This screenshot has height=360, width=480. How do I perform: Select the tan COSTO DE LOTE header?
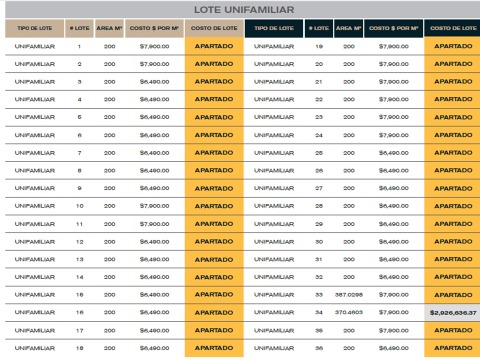coord(214,28)
